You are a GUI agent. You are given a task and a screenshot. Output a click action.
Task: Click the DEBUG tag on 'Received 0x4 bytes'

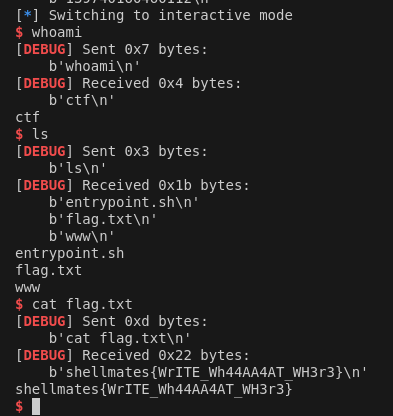44,83
